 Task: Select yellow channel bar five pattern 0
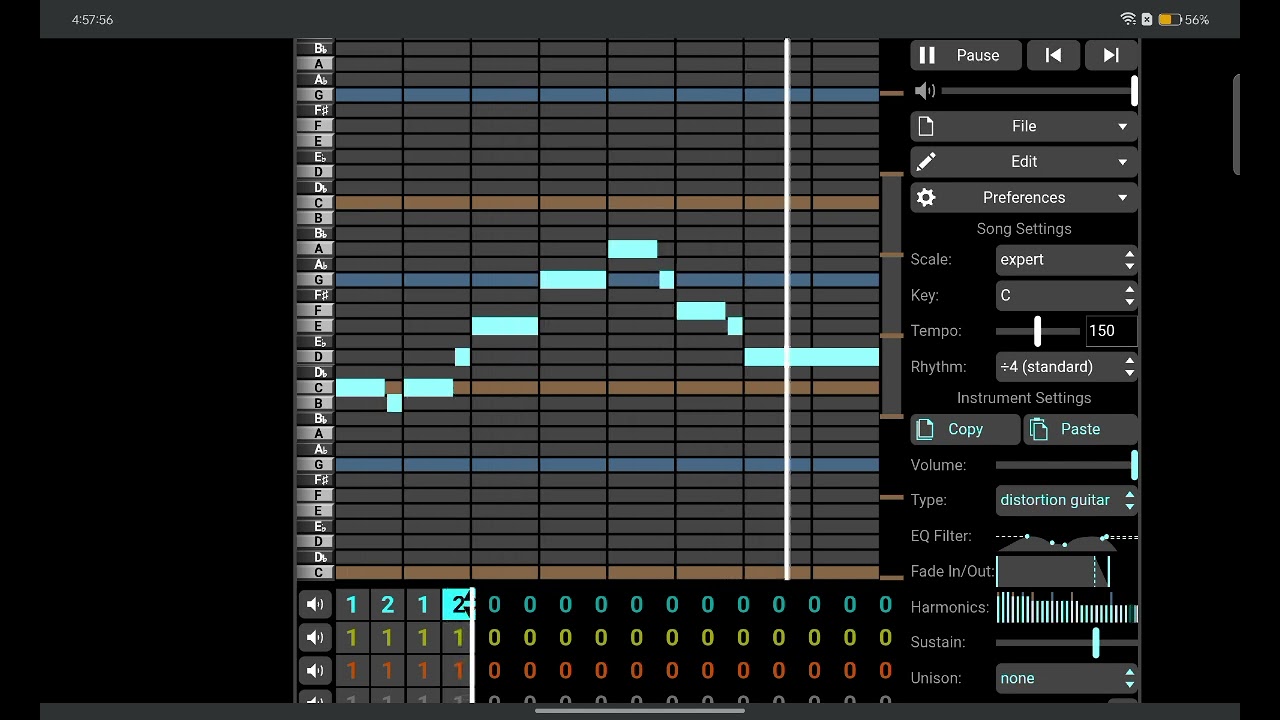point(494,637)
